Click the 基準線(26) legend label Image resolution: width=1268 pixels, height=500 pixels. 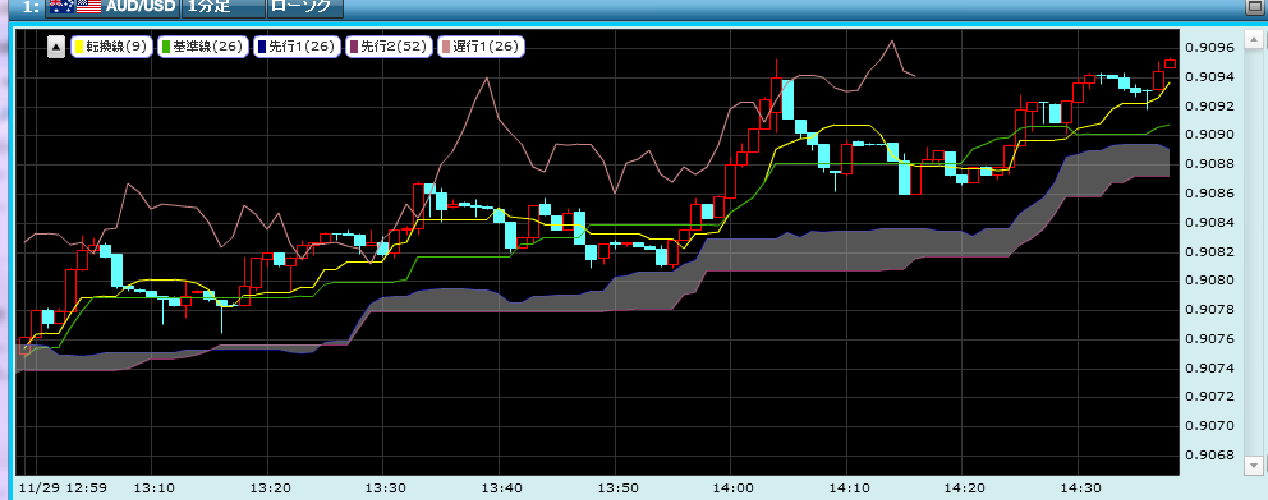[x=204, y=46]
